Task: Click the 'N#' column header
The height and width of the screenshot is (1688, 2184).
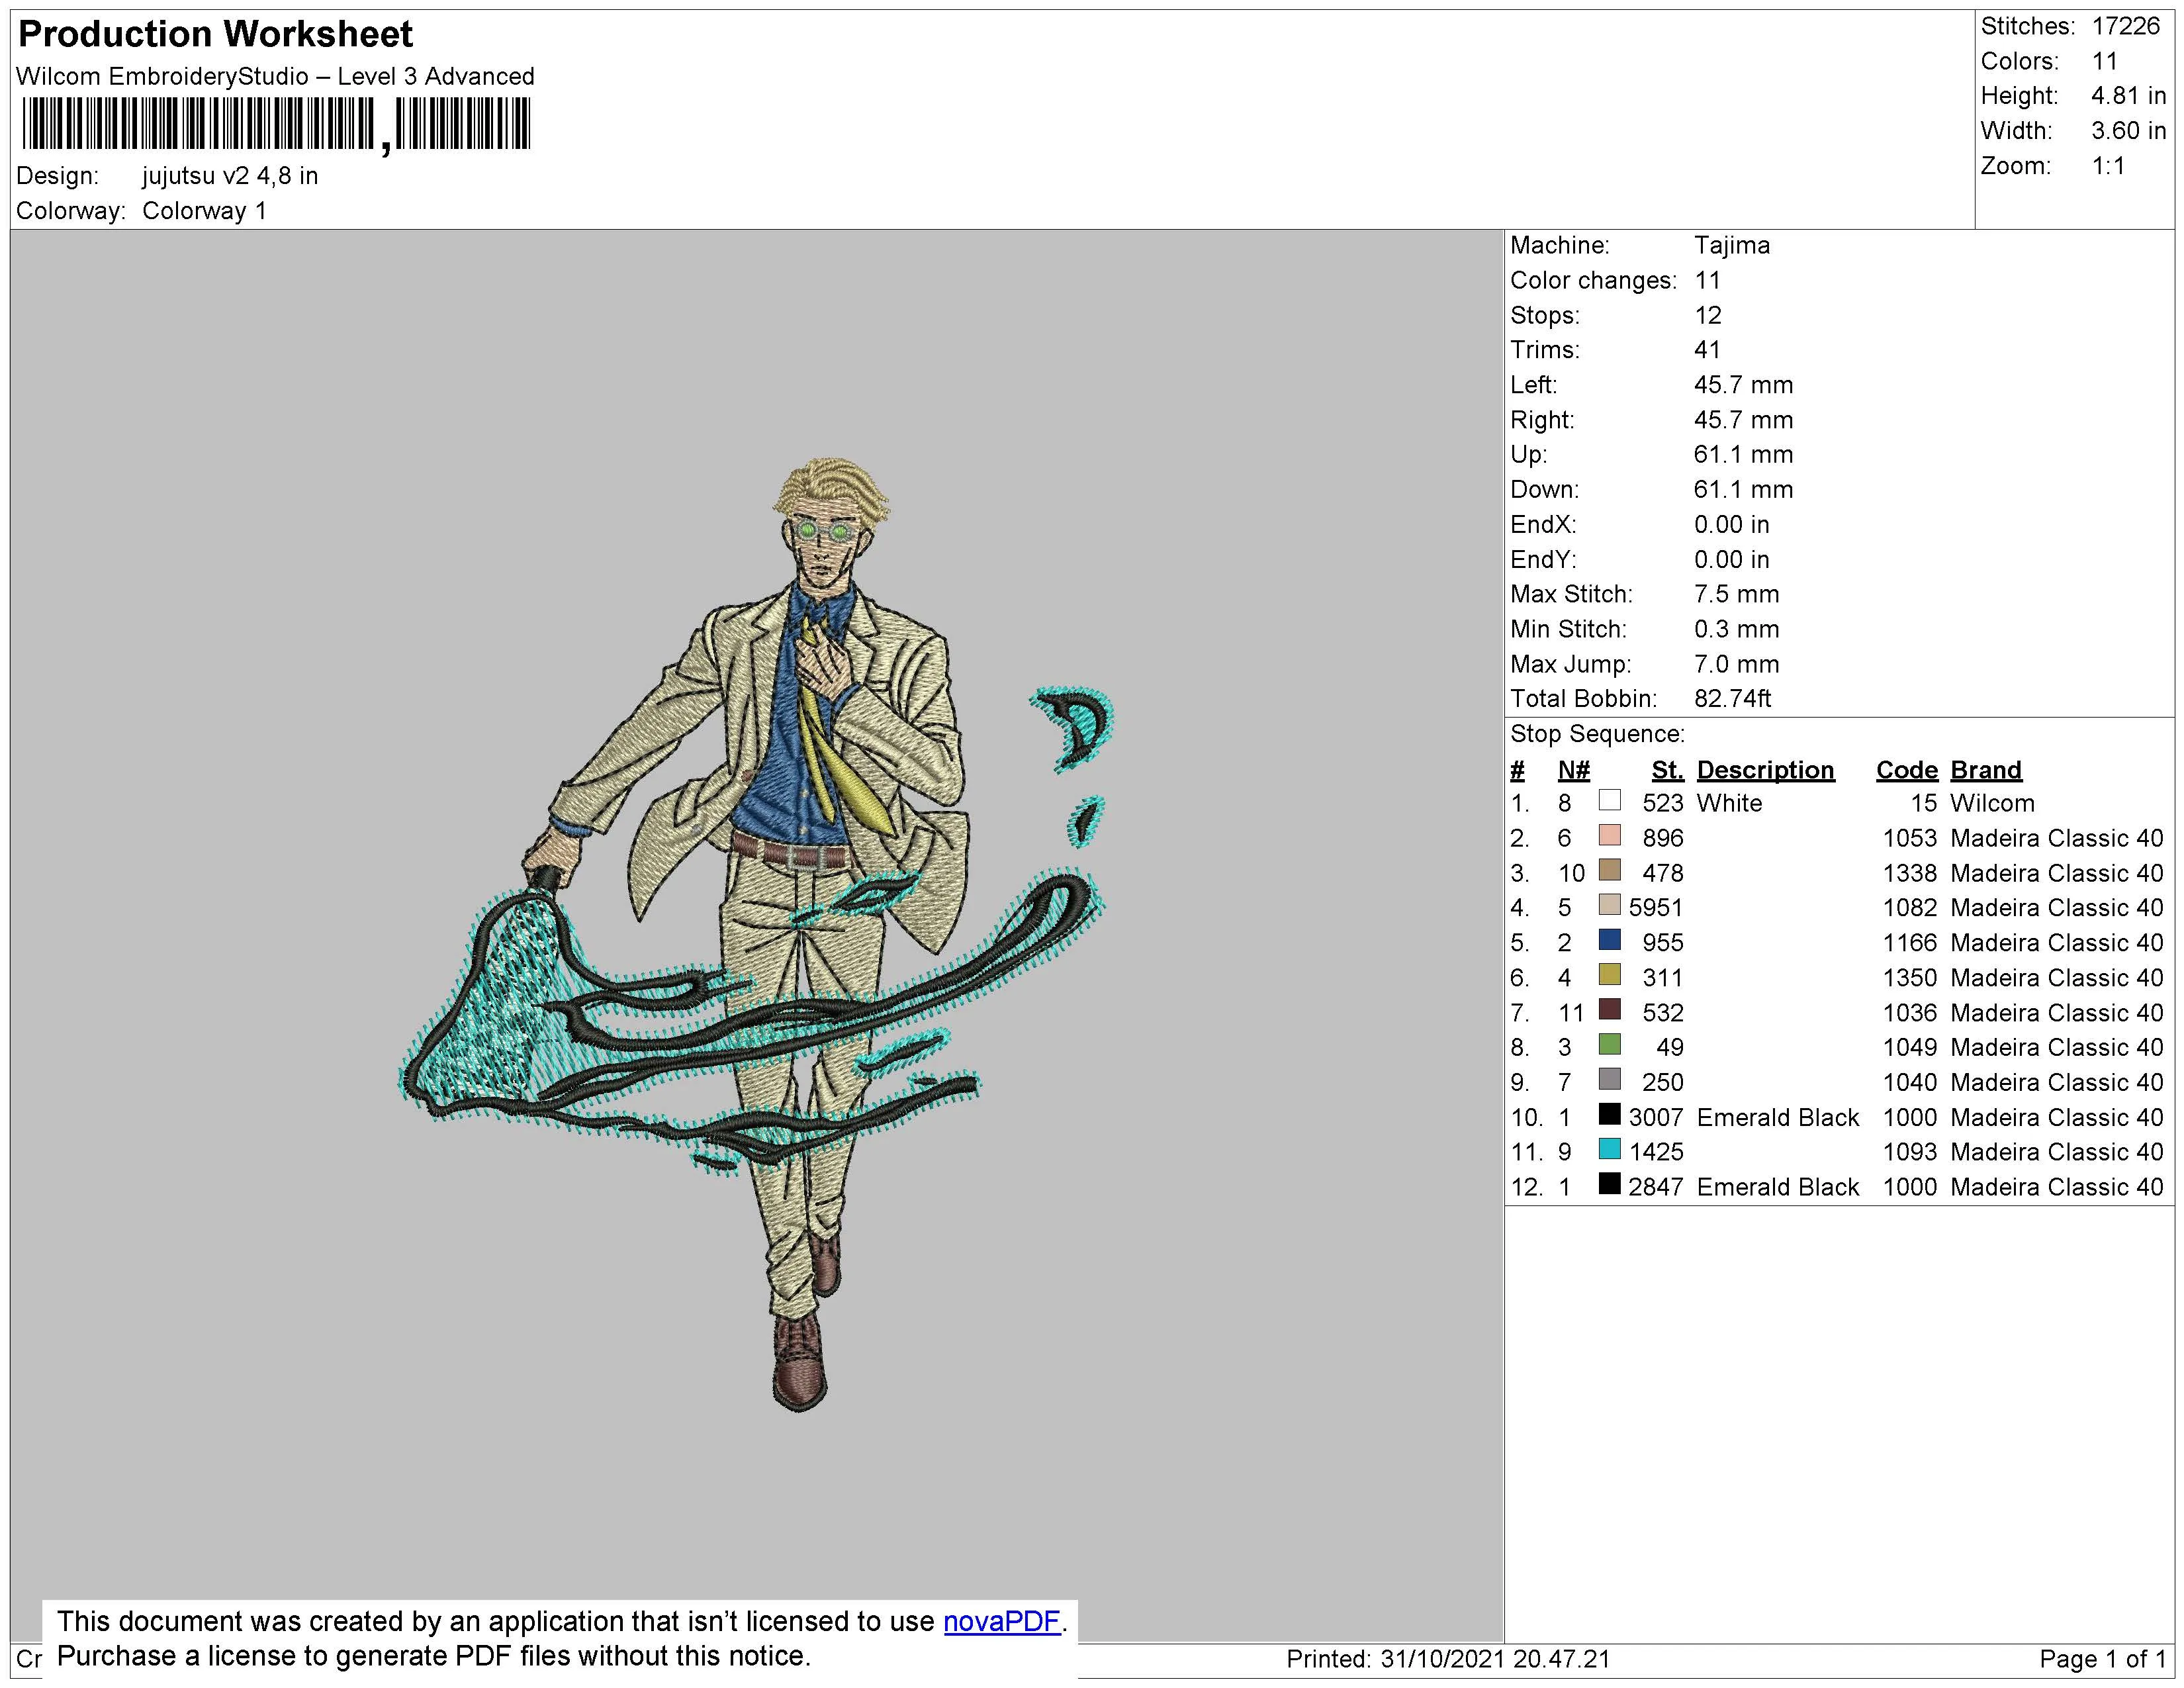Action: click(x=1573, y=770)
